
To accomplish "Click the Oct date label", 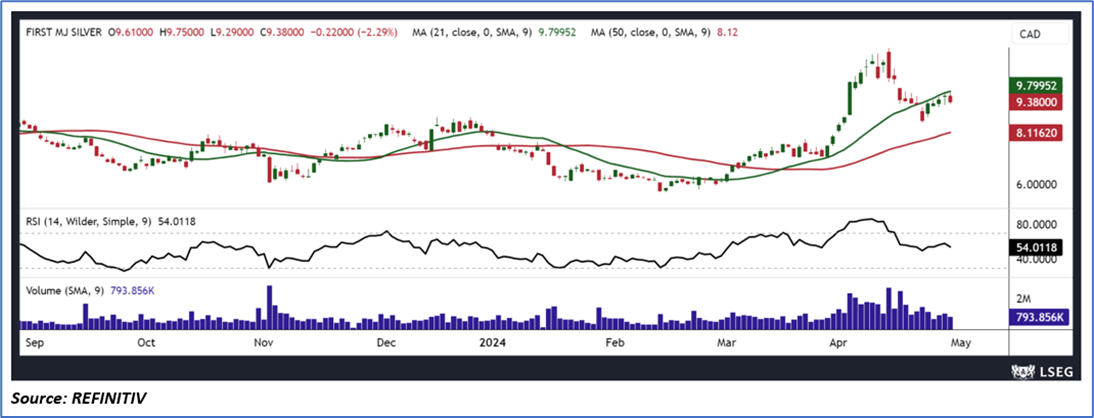I will point(146,343).
